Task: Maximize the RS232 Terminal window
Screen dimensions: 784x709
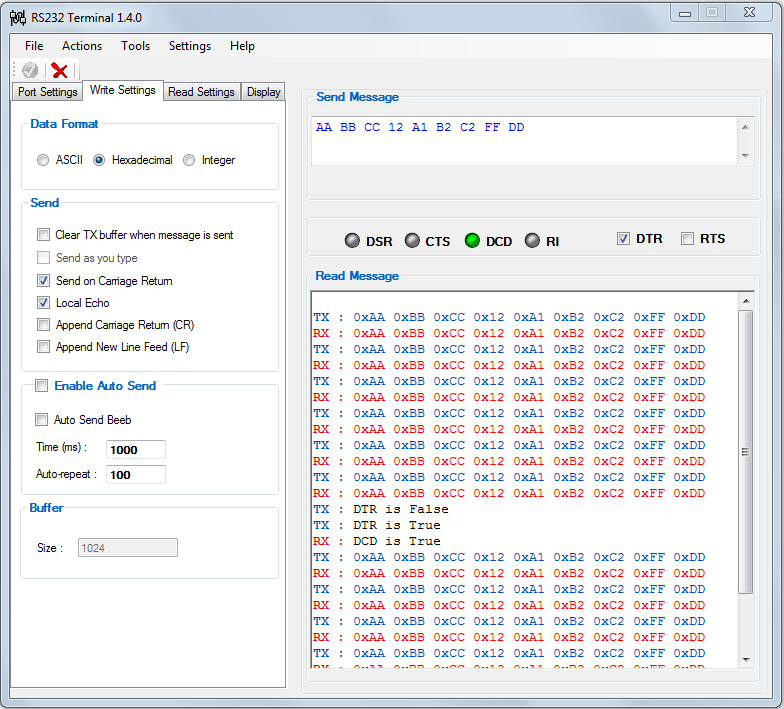Action: pyautogui.click(x=712, y=13)
